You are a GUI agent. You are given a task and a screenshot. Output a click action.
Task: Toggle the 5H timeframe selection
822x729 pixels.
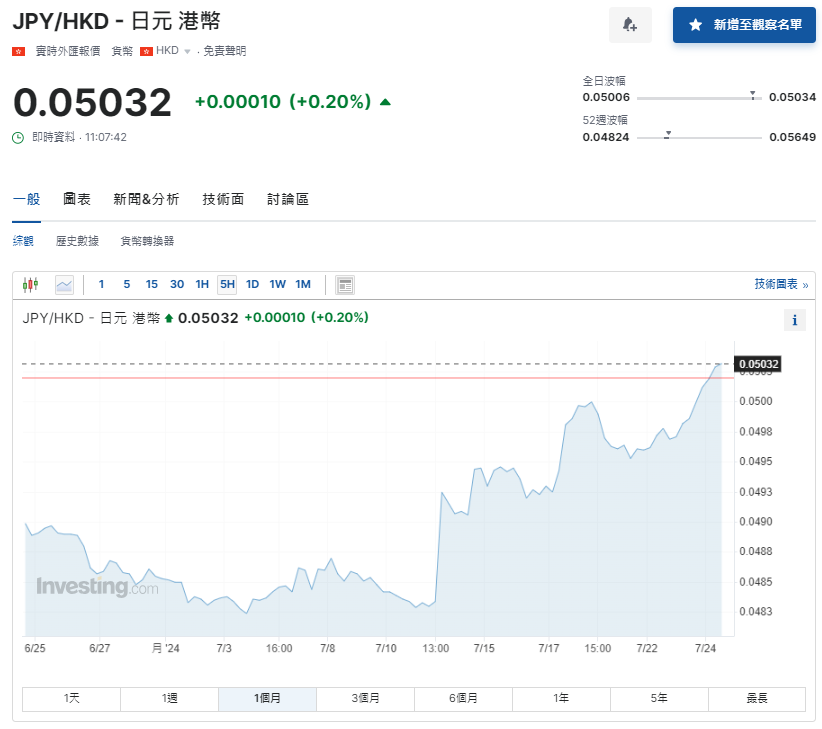coord(226,284)
